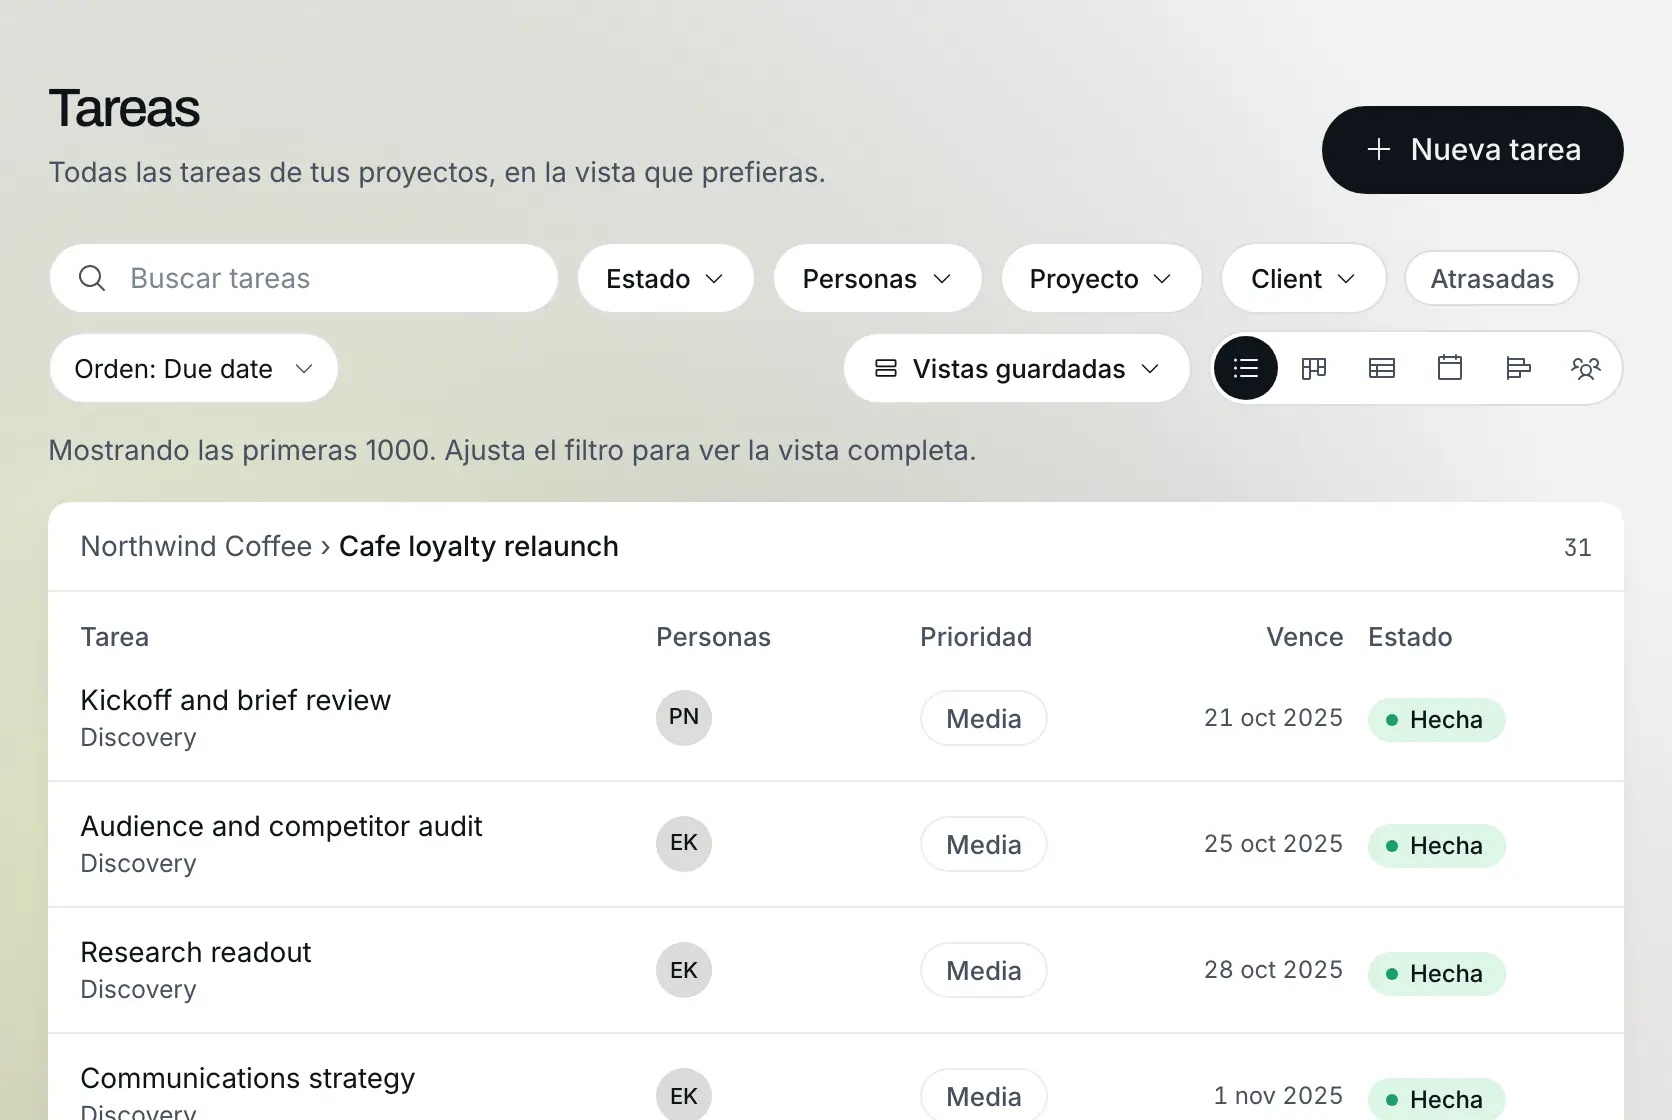Click the 1 nov 2025 due date
Image resolution: width=1672 pixels, height=1120 pixels.
point(1278,1096)
